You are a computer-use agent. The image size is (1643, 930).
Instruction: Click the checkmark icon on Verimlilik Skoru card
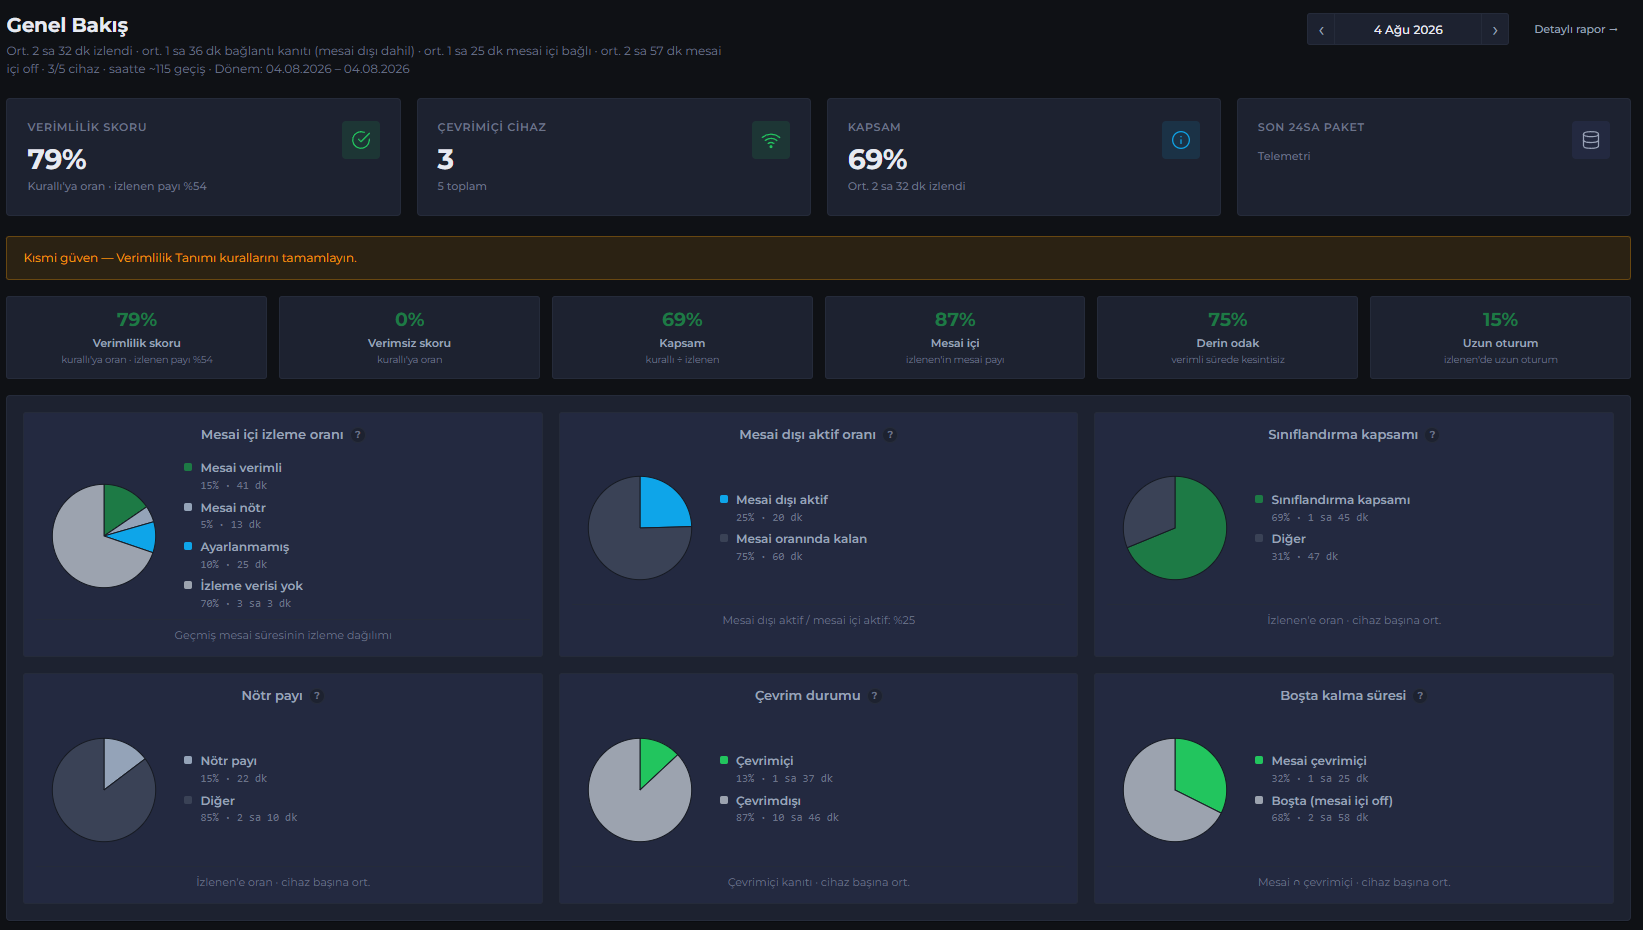[361, 140]
